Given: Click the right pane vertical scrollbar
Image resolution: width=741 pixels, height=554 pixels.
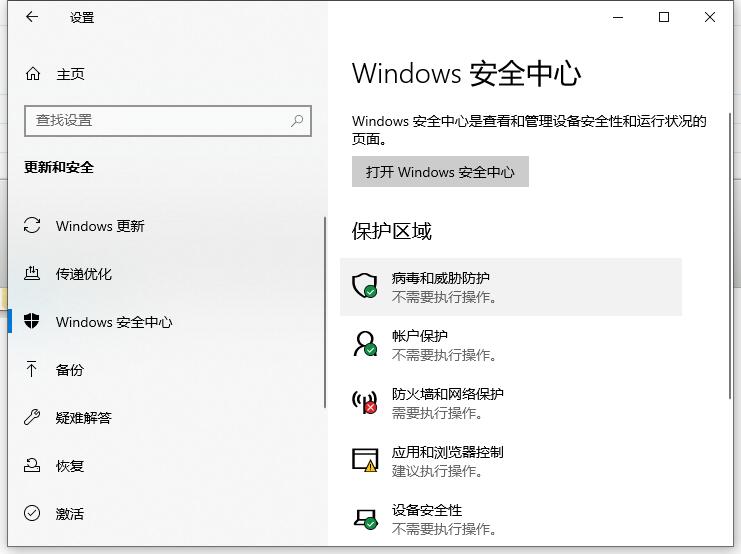Looking at the screenshot, I should pos(730,255).
